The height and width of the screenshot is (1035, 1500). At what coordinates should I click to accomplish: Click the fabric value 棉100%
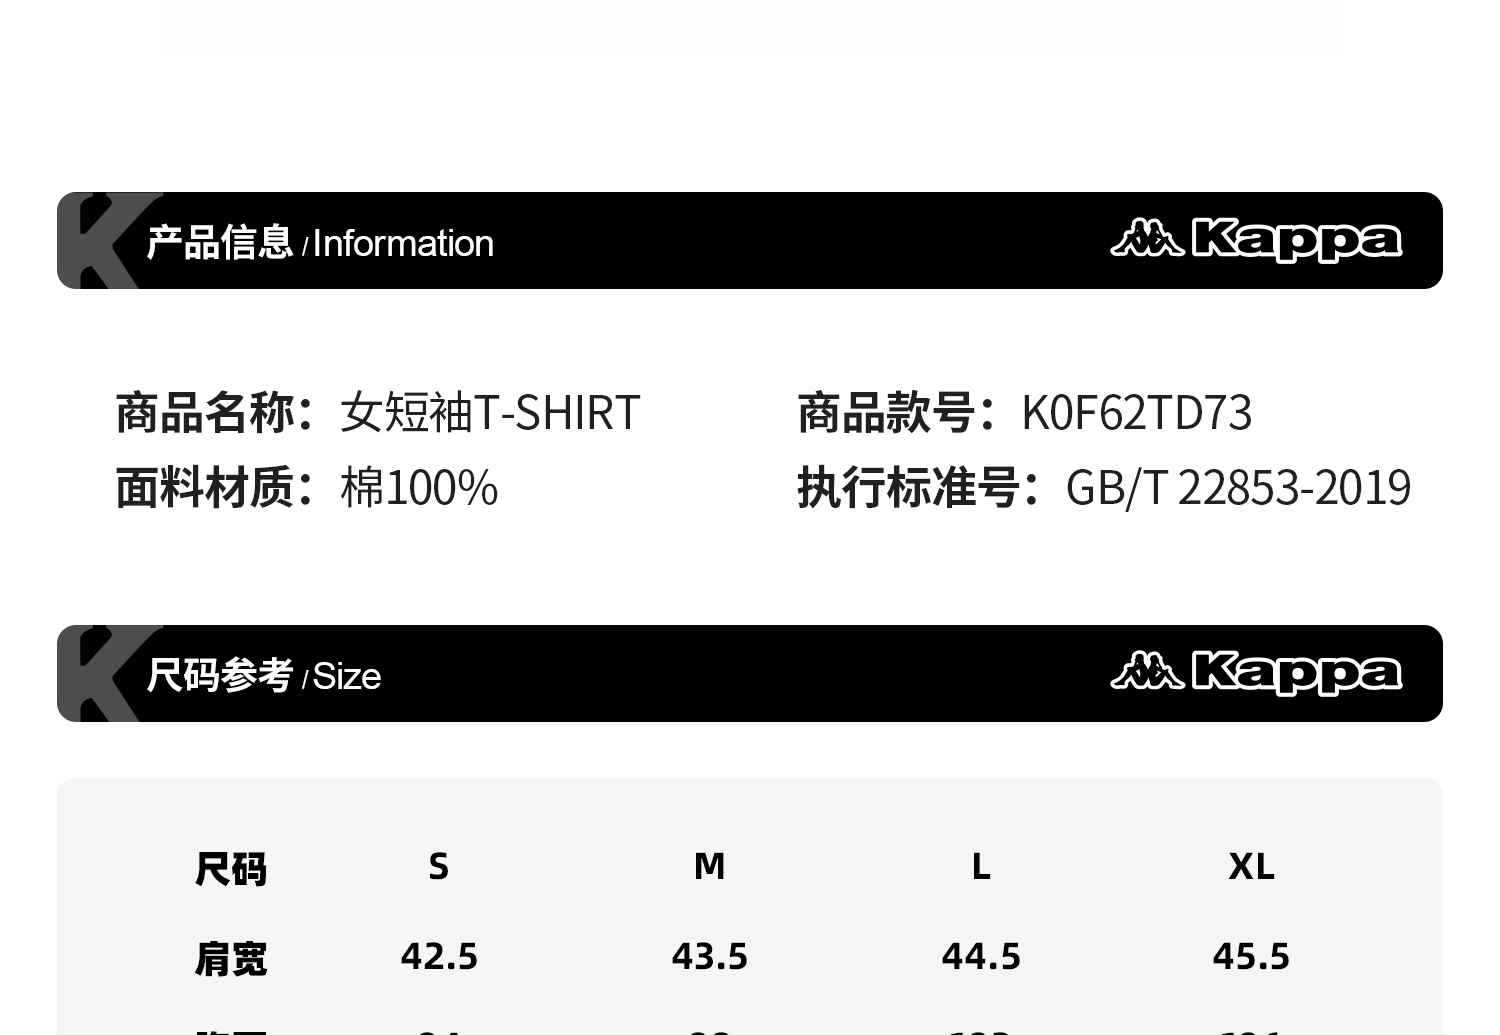[x=419, y=488]
